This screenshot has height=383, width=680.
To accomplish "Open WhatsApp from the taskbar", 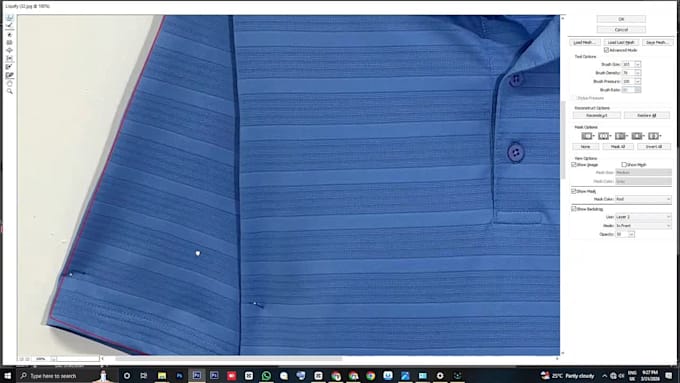I will coord(266,376).
